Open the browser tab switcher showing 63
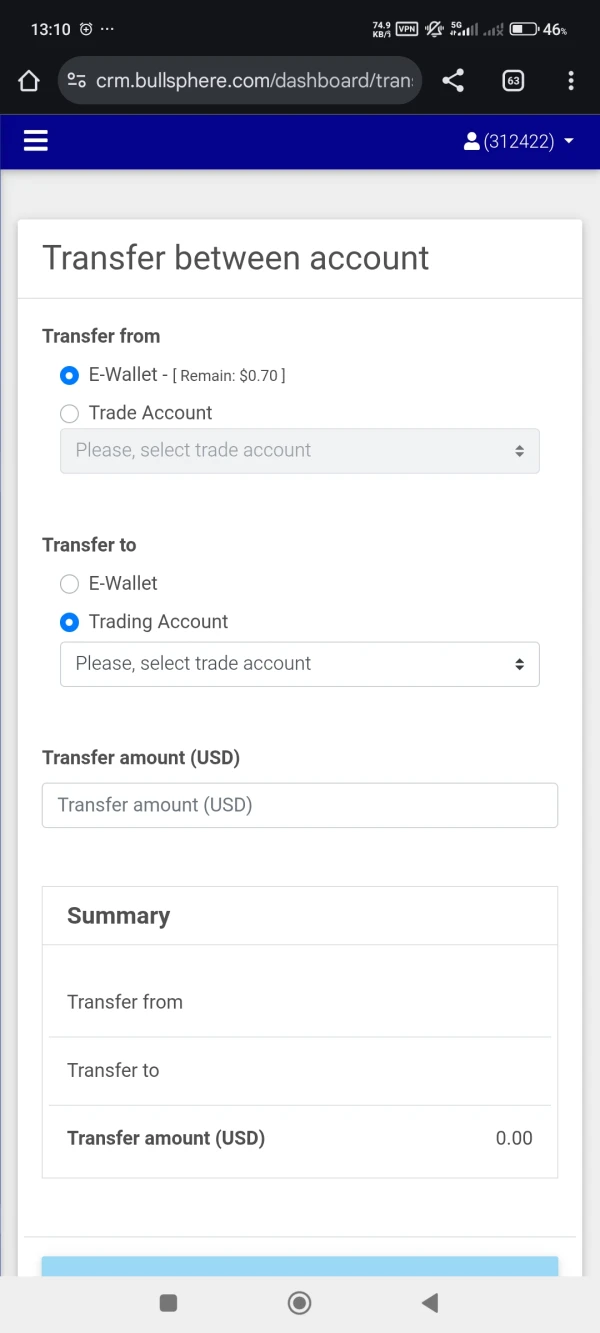This screenshot has height=1333, width=600. tap(513, 81)
